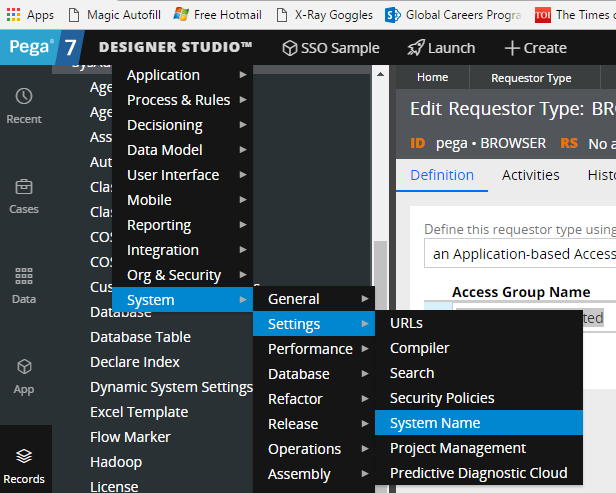Choose Search in Settings submenu
616x493 pixels.
pos(479,373)
